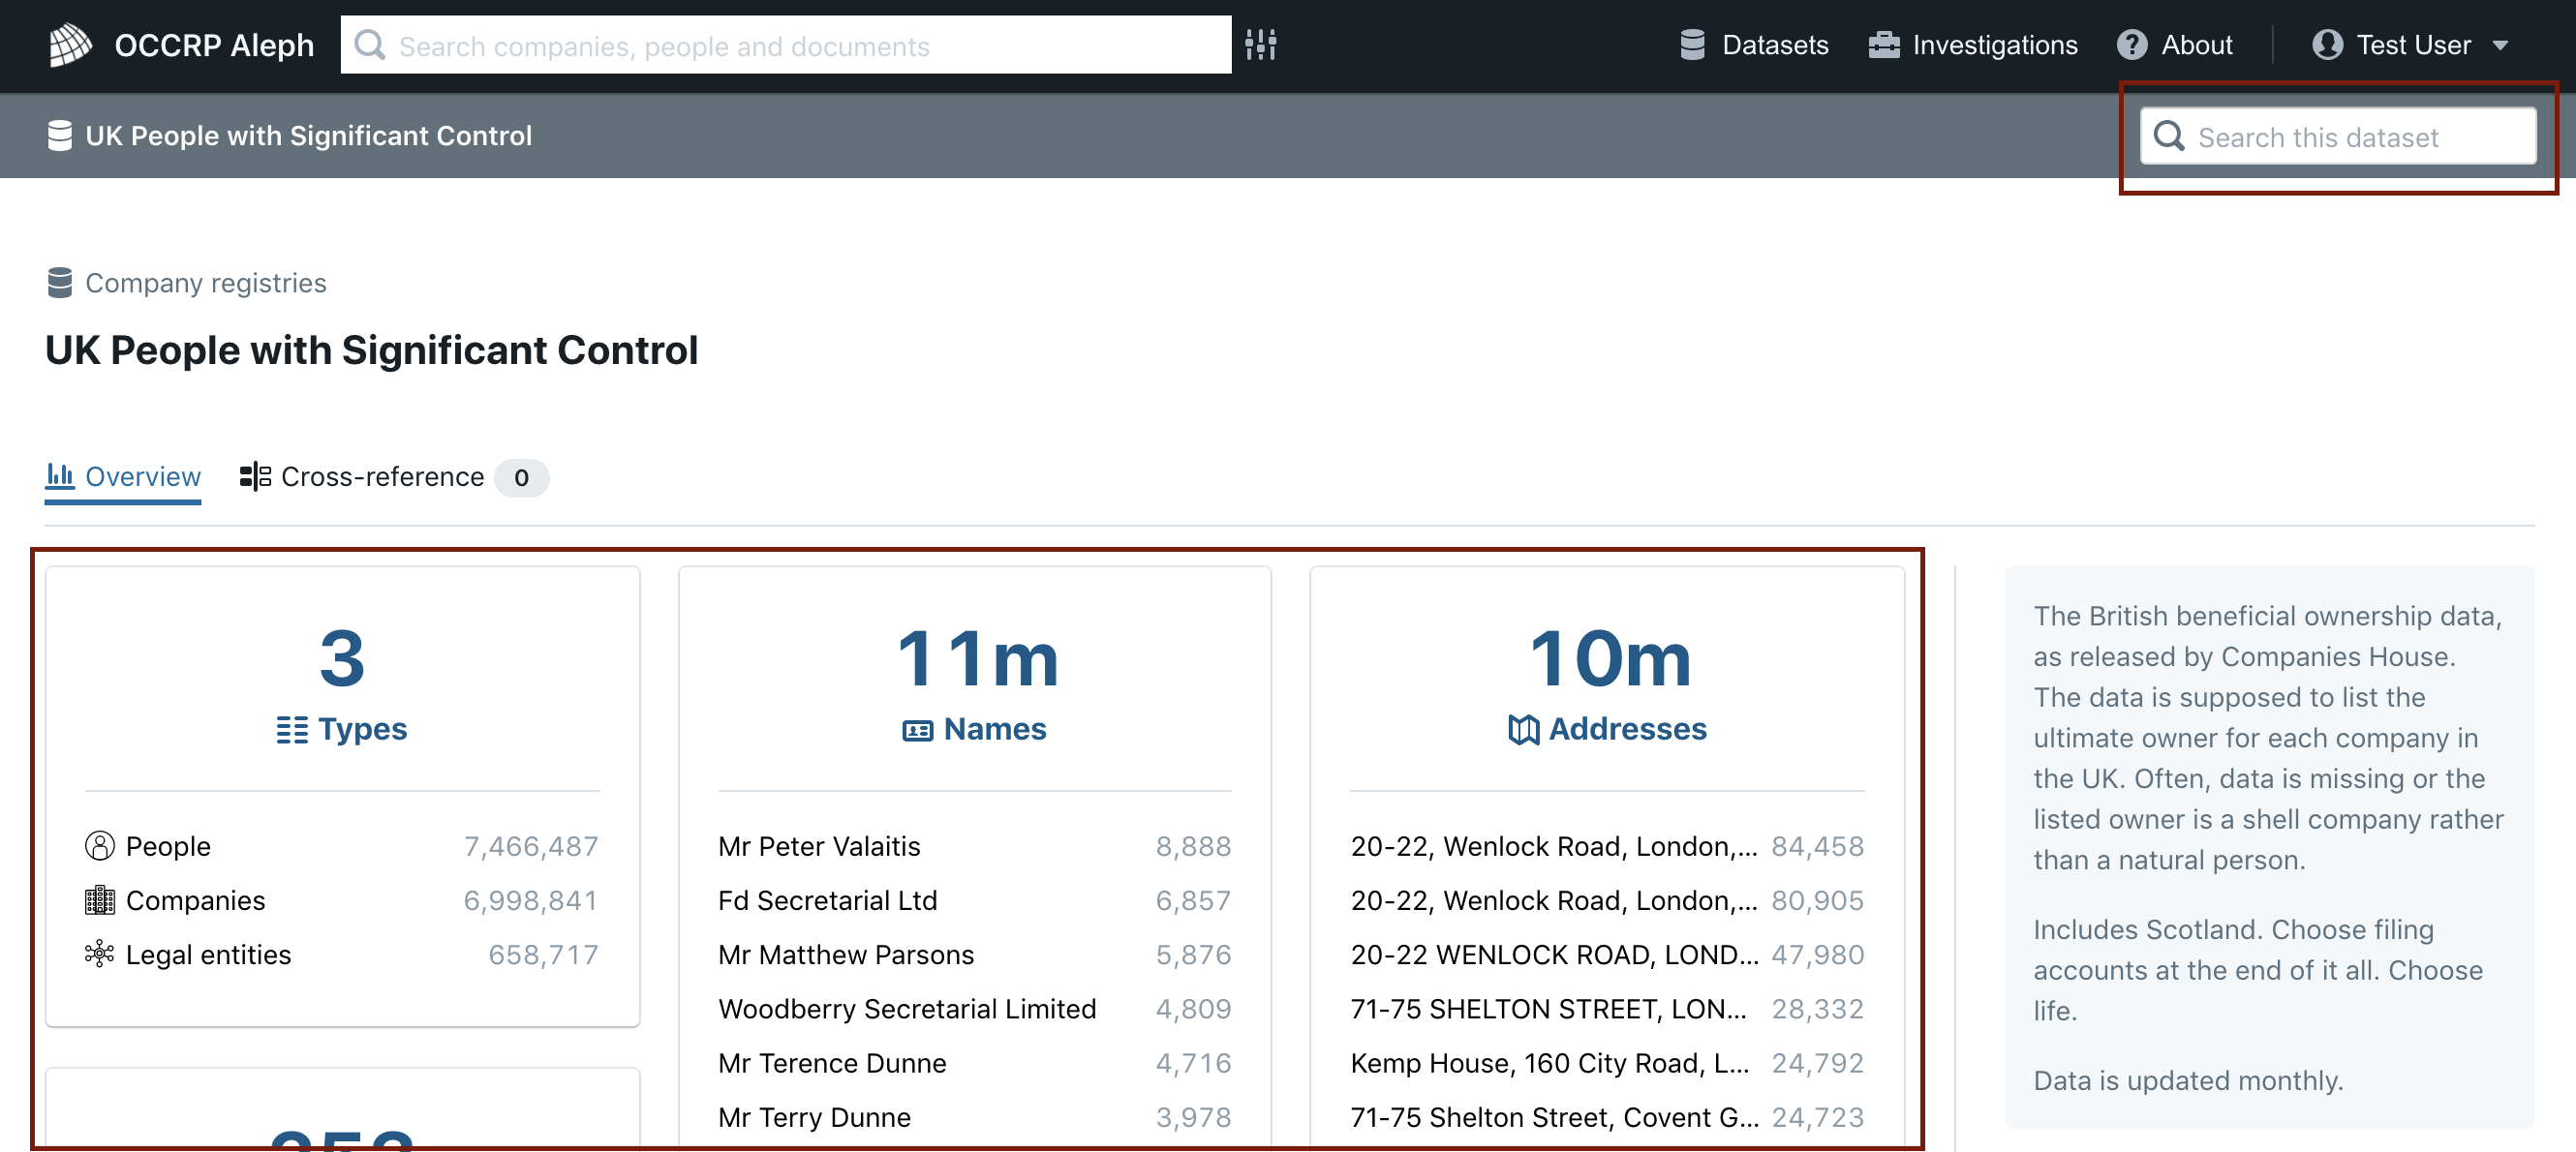Select name Fd Secretarial Ltd
Image resolution: width=2576 pixels, height=1152 pixels.
(x=828, y=900)
